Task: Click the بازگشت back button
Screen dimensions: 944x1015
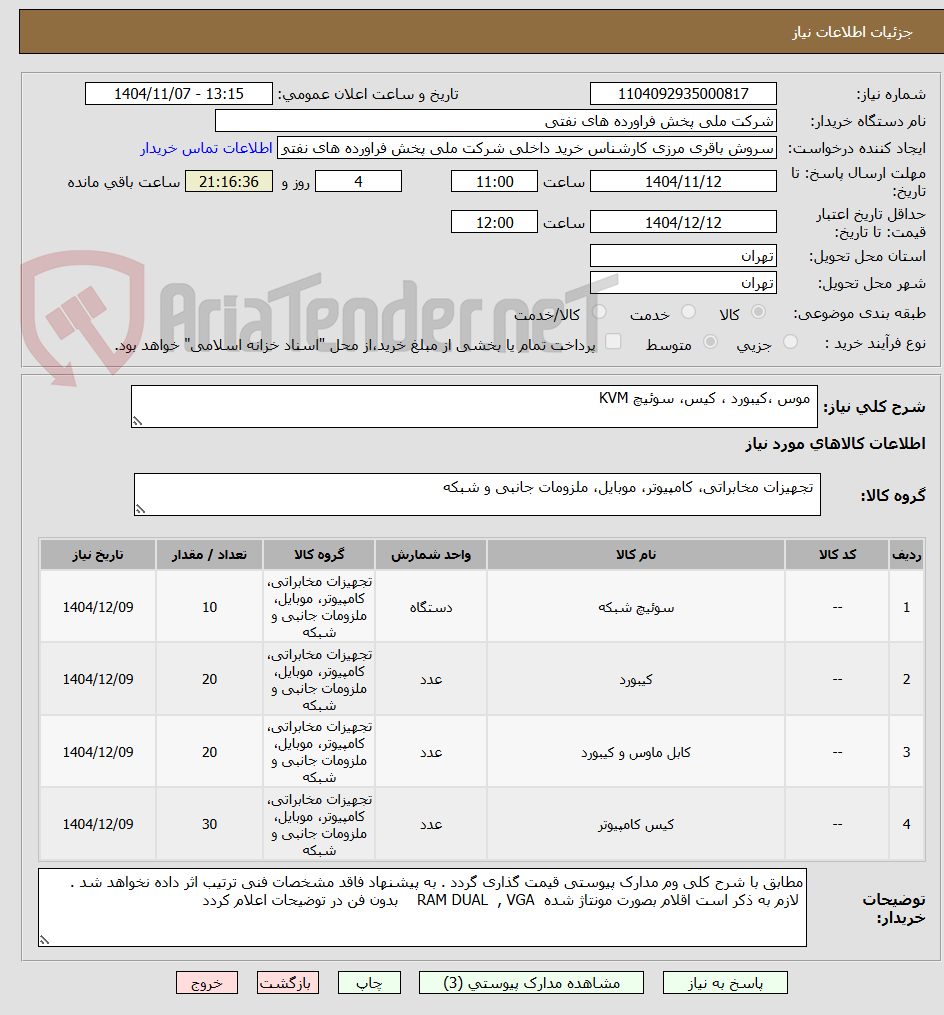Action: [x=287, y=983]
